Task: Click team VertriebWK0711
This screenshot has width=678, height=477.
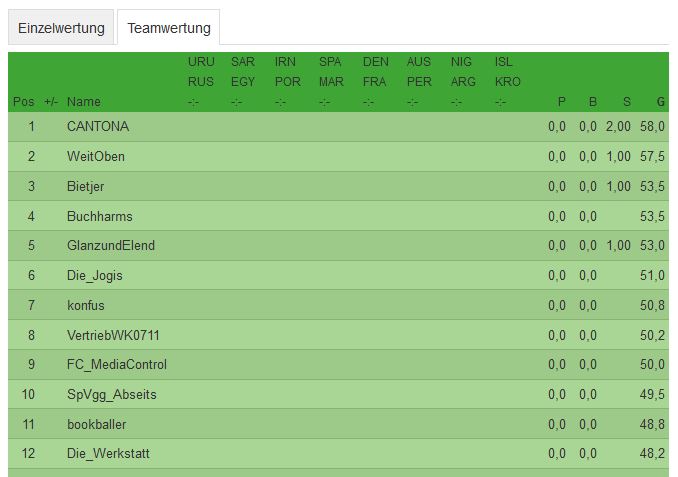Action: click(113, 335)
